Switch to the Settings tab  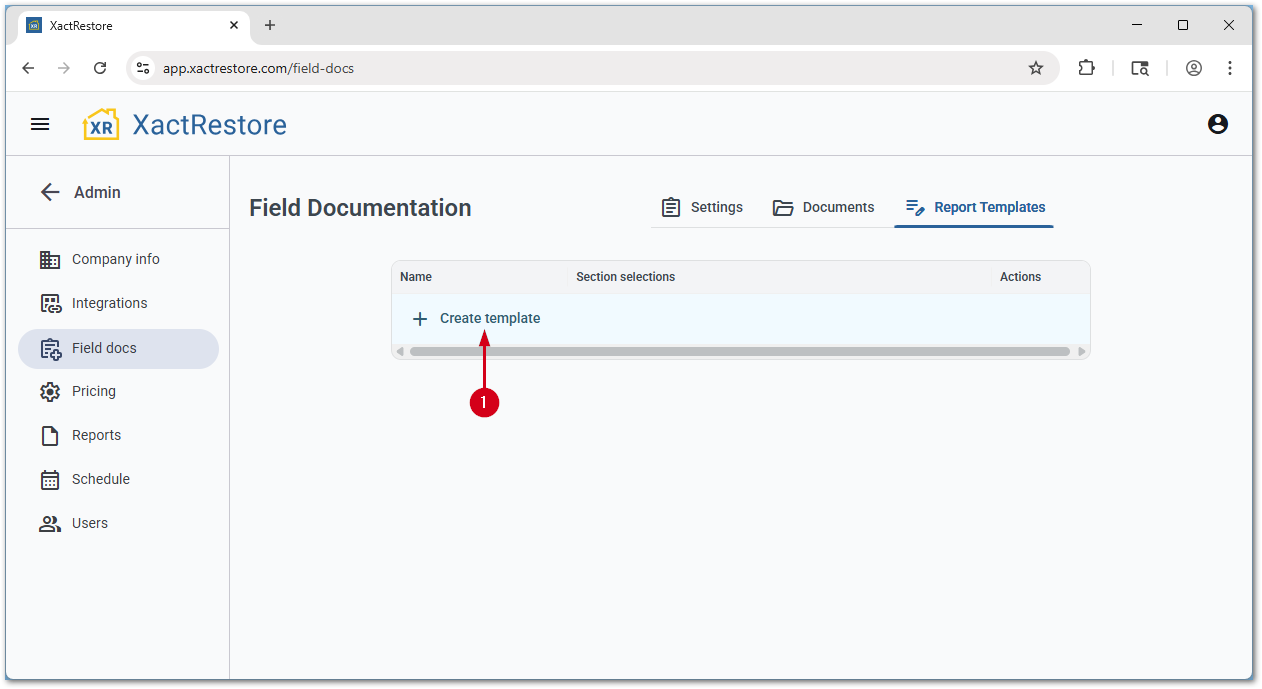point(702,207)
